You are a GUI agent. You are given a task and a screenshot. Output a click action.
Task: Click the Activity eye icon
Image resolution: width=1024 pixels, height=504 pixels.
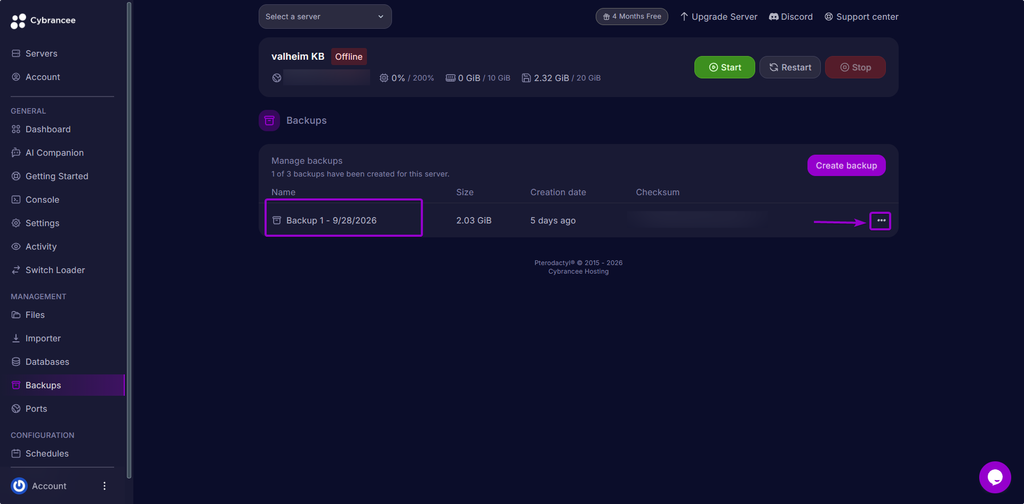[x=16, y=247]
